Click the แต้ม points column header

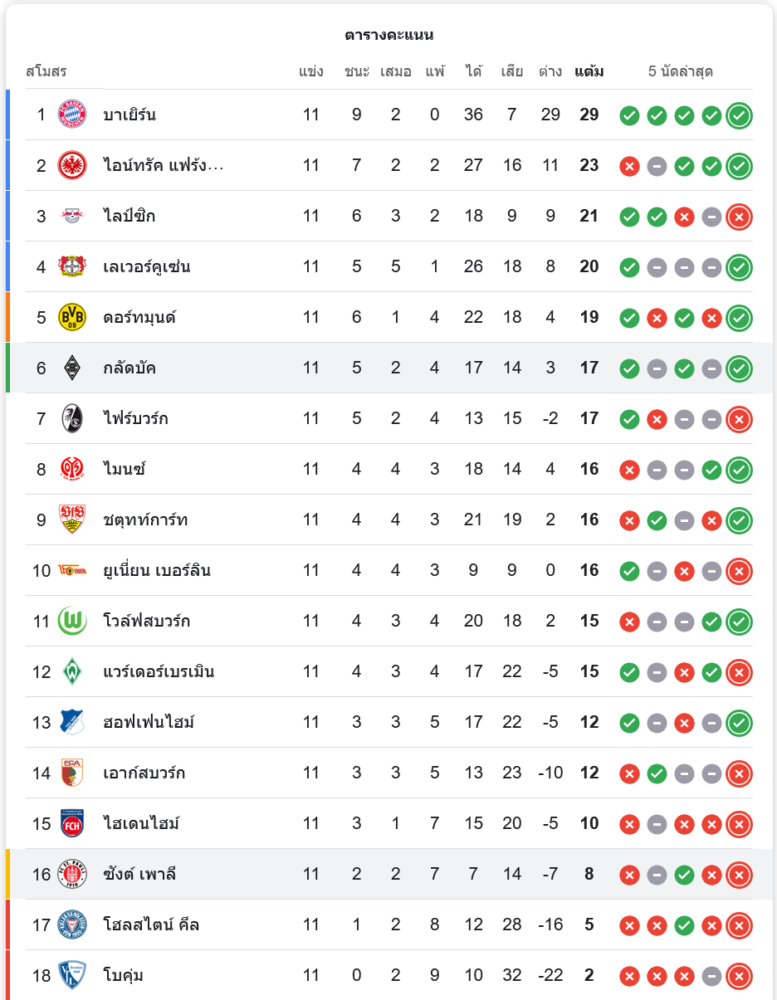pos(589,72)
